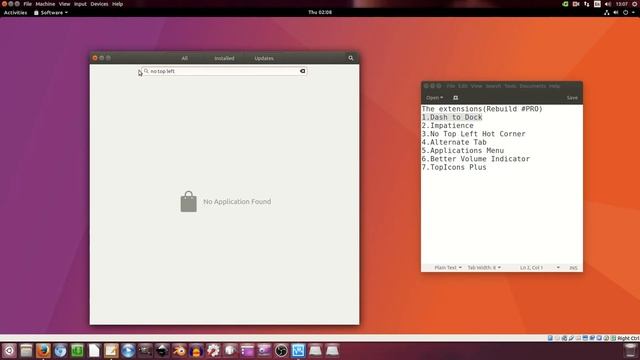Click the line '1.Dash to Dock'

(452, 118)
